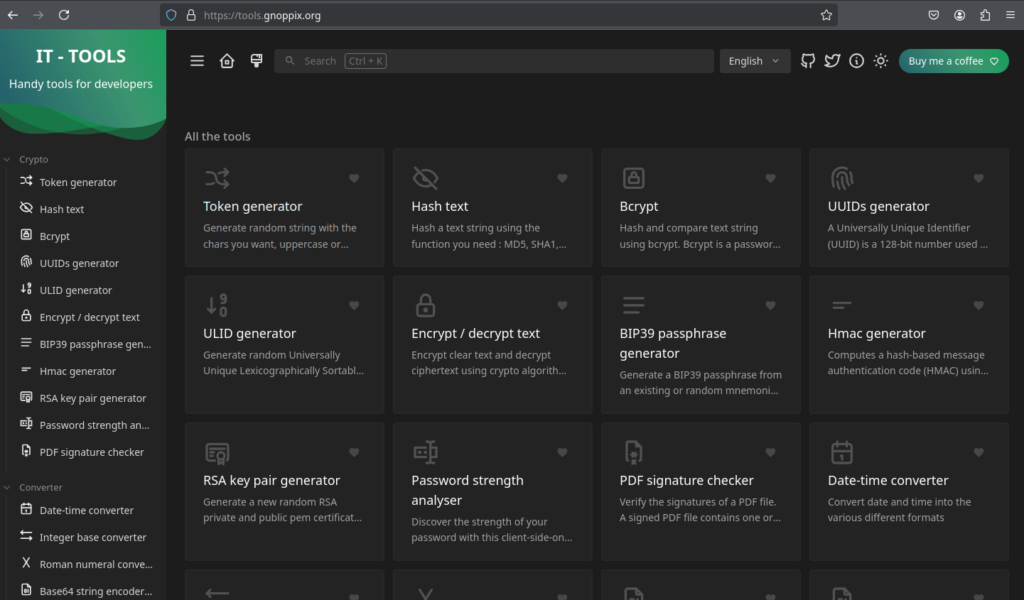Screen dimensions: 1024x600
Task: Favorite the Hash text tool with its heart
Action: [562, 178]
